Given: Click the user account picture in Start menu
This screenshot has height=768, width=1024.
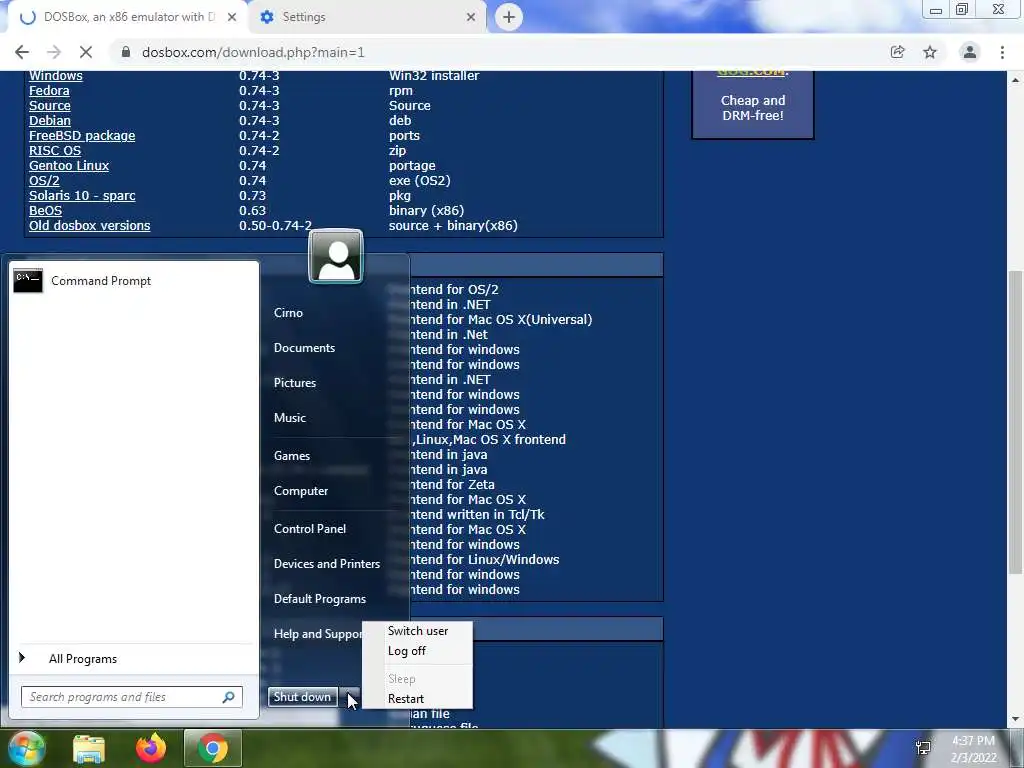Looking at the screenshot, I should click(336, 257).
